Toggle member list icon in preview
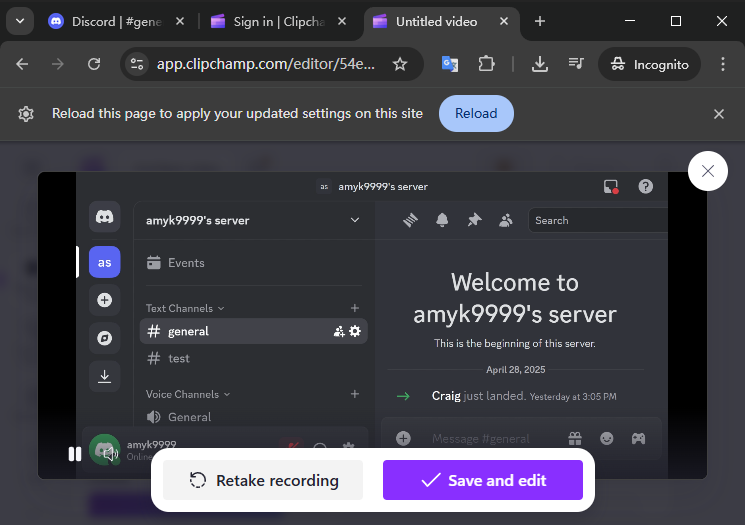The width and height of the screenshot is (745, 525). click(506, 220)
